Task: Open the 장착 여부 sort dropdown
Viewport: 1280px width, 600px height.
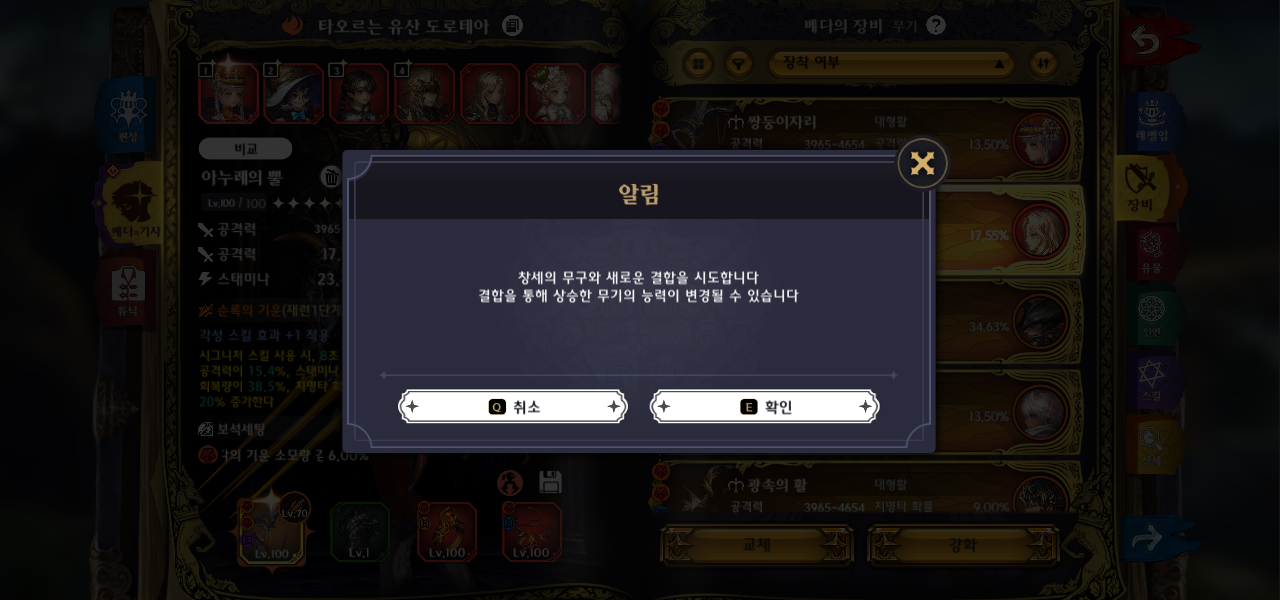Action: tap(893, 63)
